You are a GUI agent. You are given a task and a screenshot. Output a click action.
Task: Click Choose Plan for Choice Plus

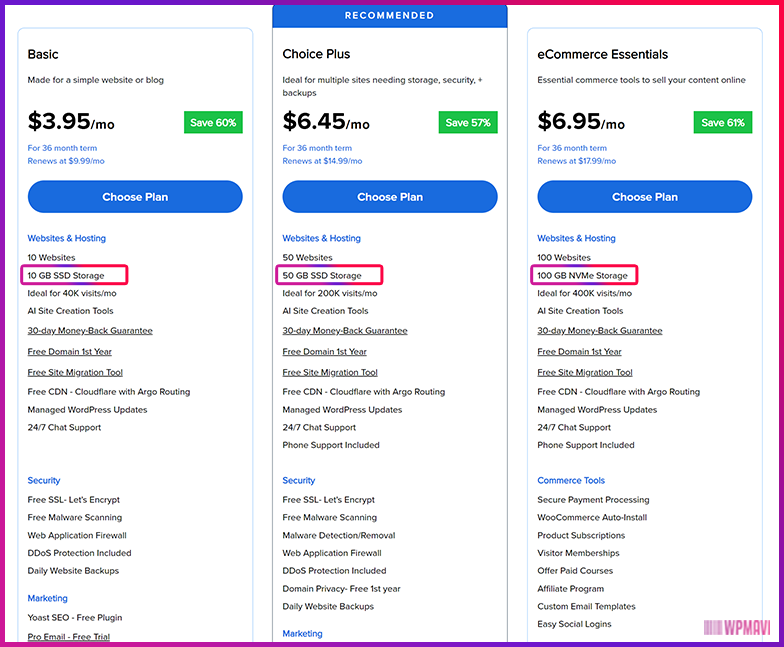click(x=390, y=196)
